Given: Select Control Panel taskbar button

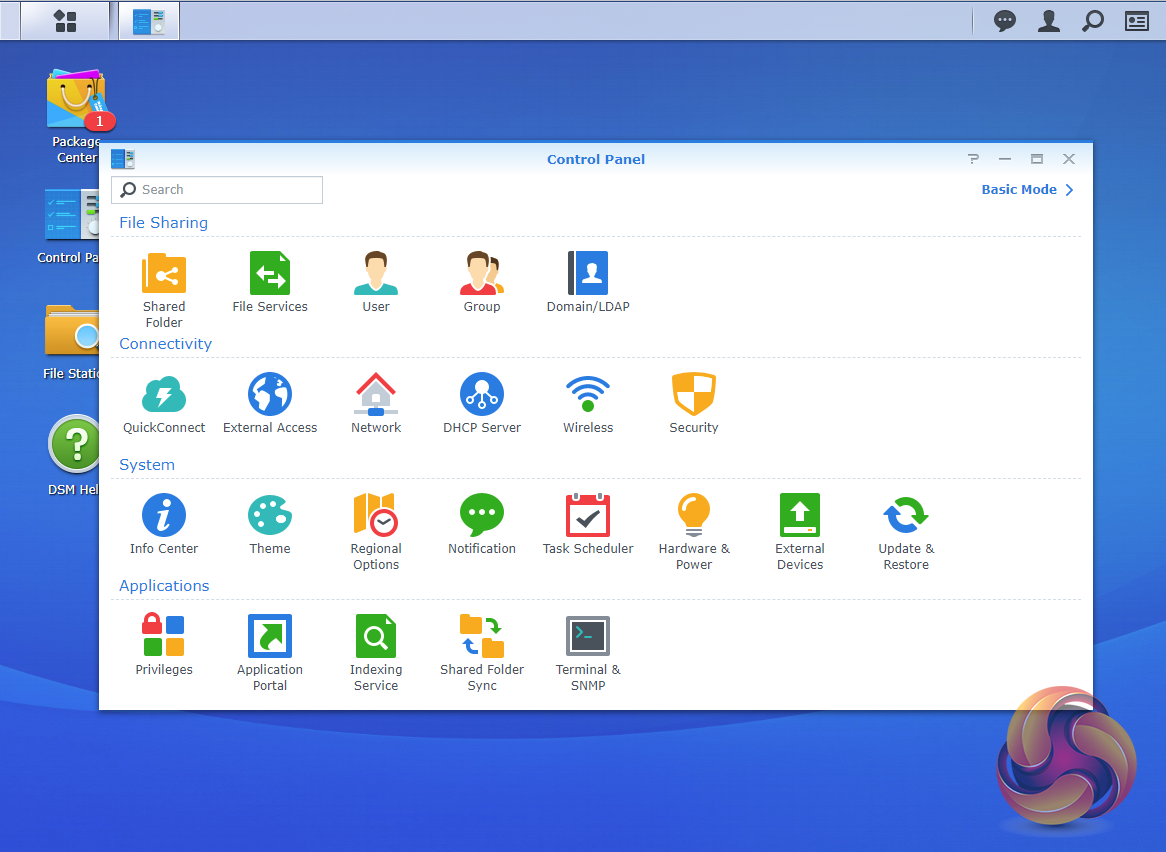Looking at the screenshot, I should 149,21.
